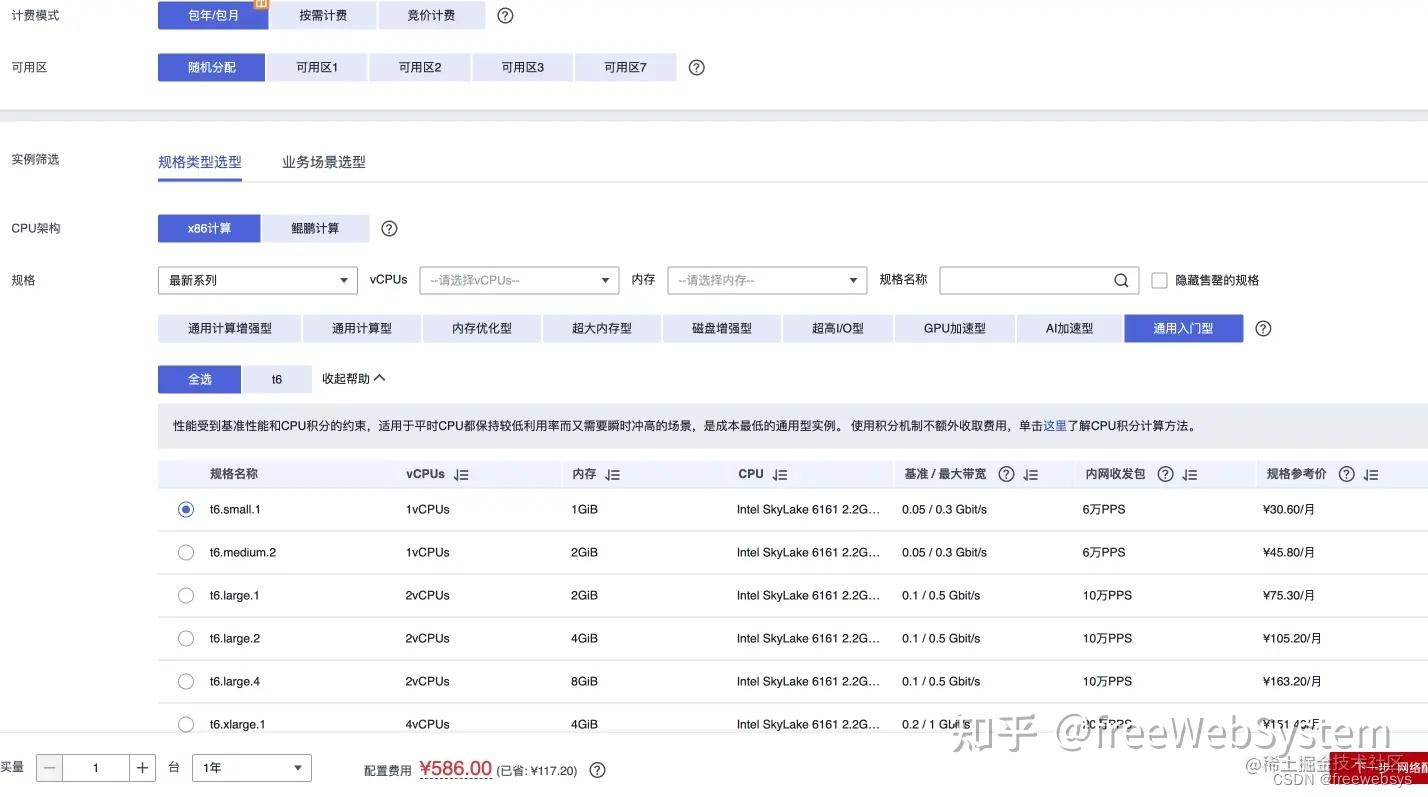Select the 鲲鹏计算 architecture button
1428x797 pixels.
click(316, 228)
